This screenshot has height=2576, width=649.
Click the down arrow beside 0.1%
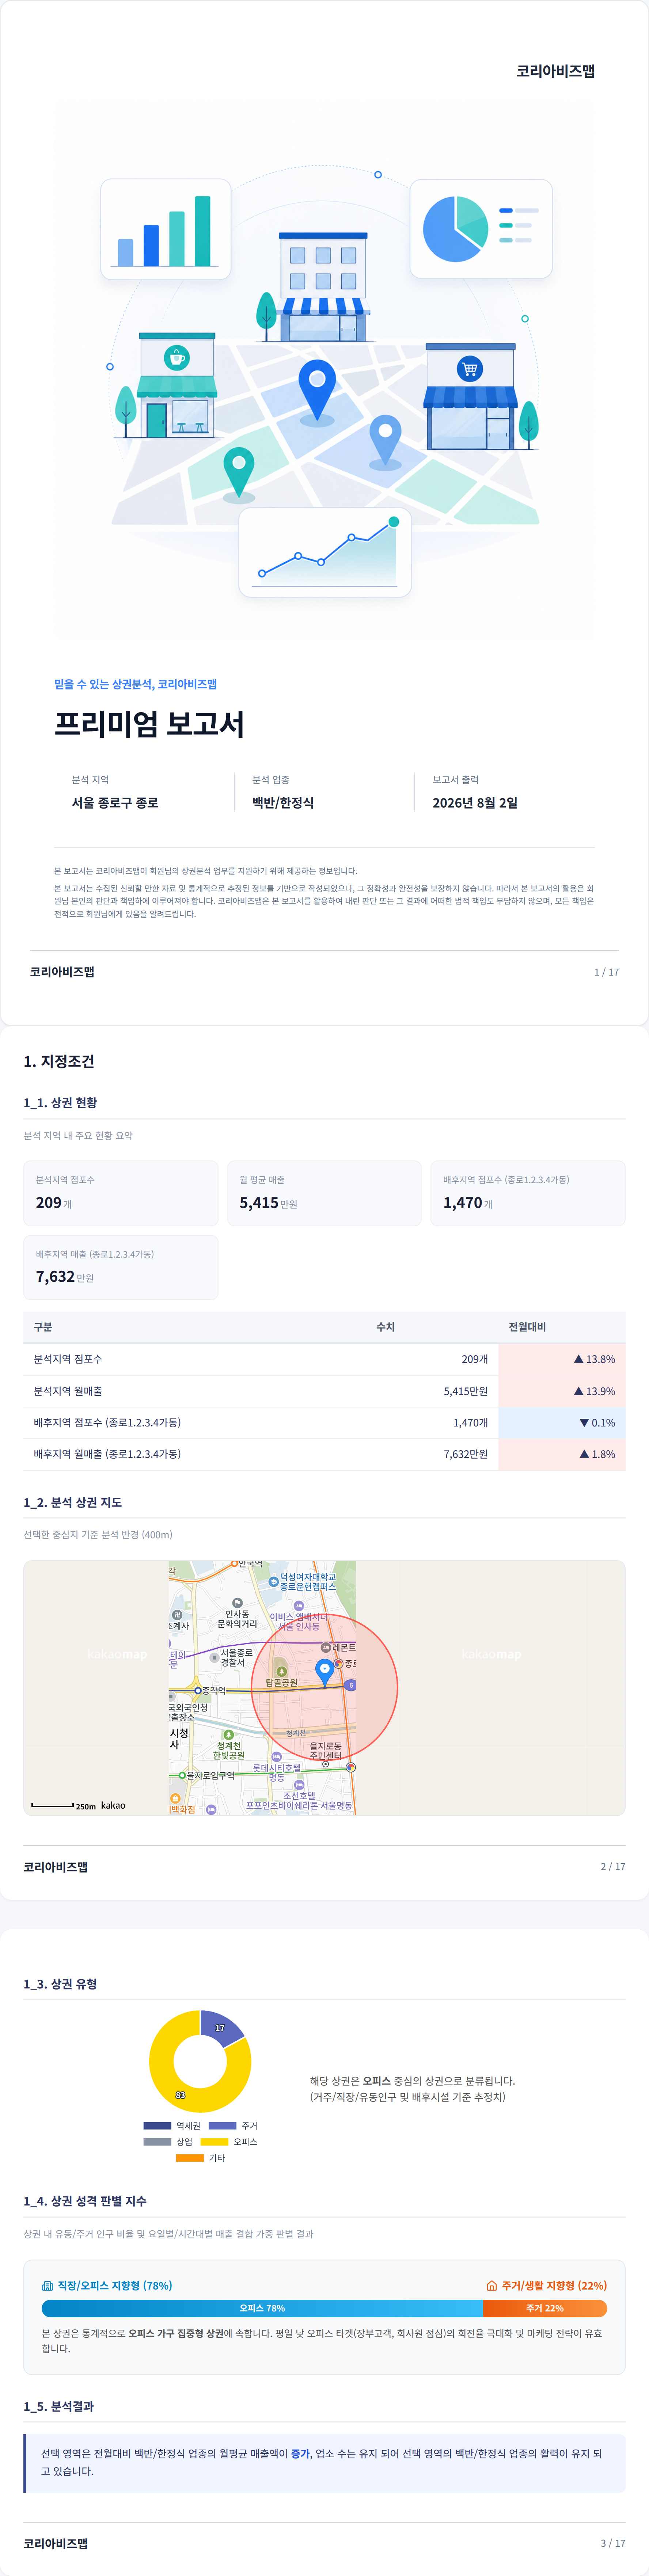click(584, 1422)
